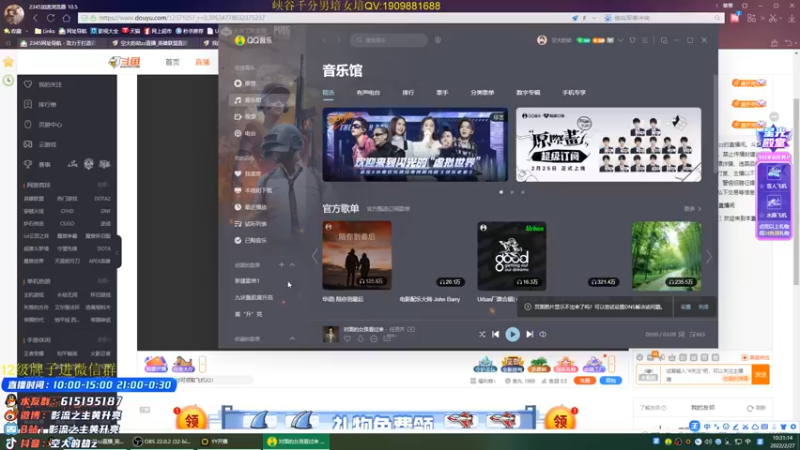800x450 pixels.
Task: Click the add-playlist plus icon
Action: [281, 265]
